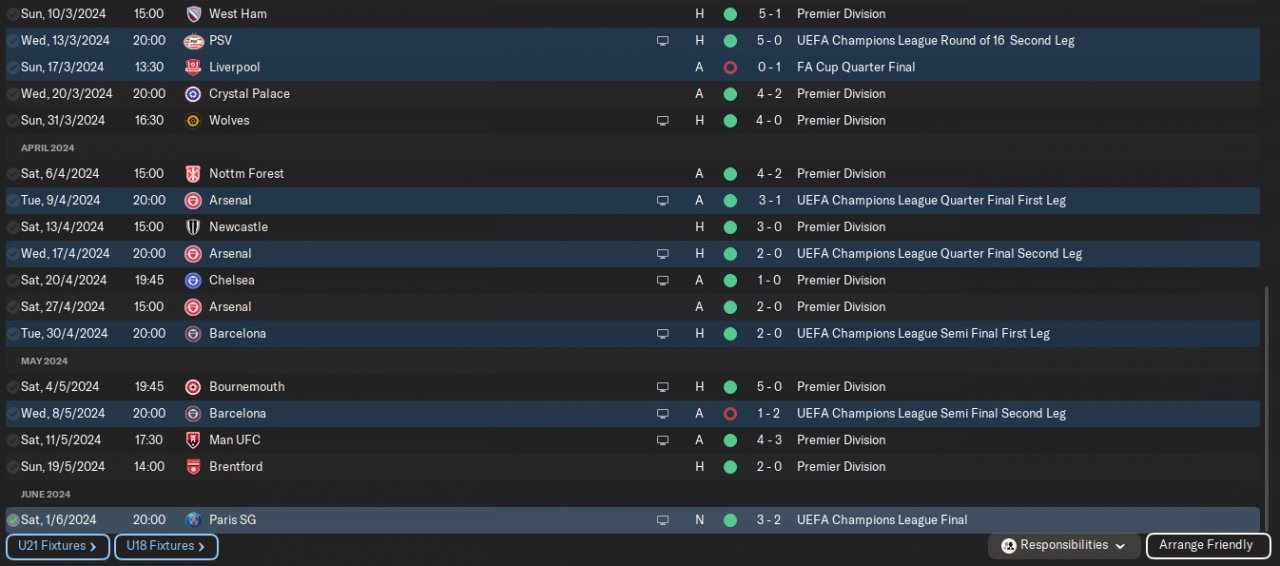Click the West Ham club badge
The image size is (1280, 566).
tap(193, 14)
